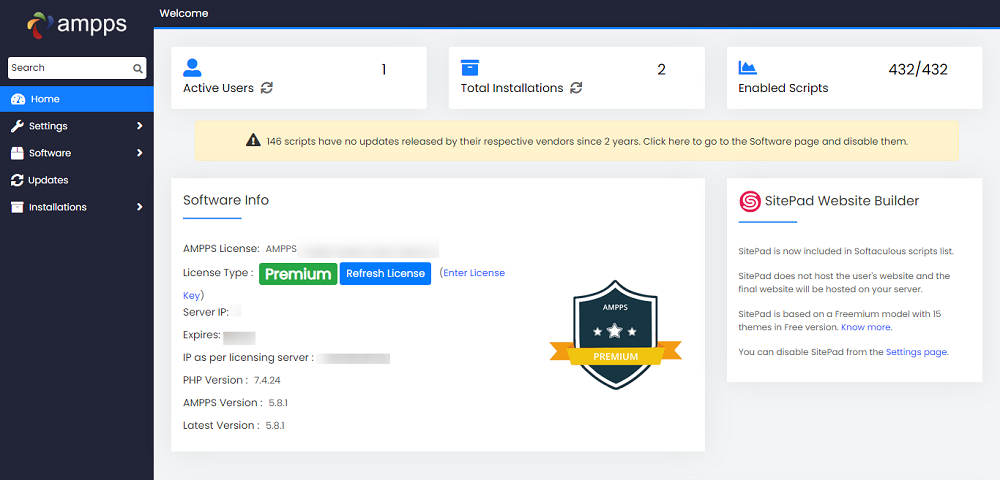
Task: Click the Total Installations label
Action: pos(512,88)
